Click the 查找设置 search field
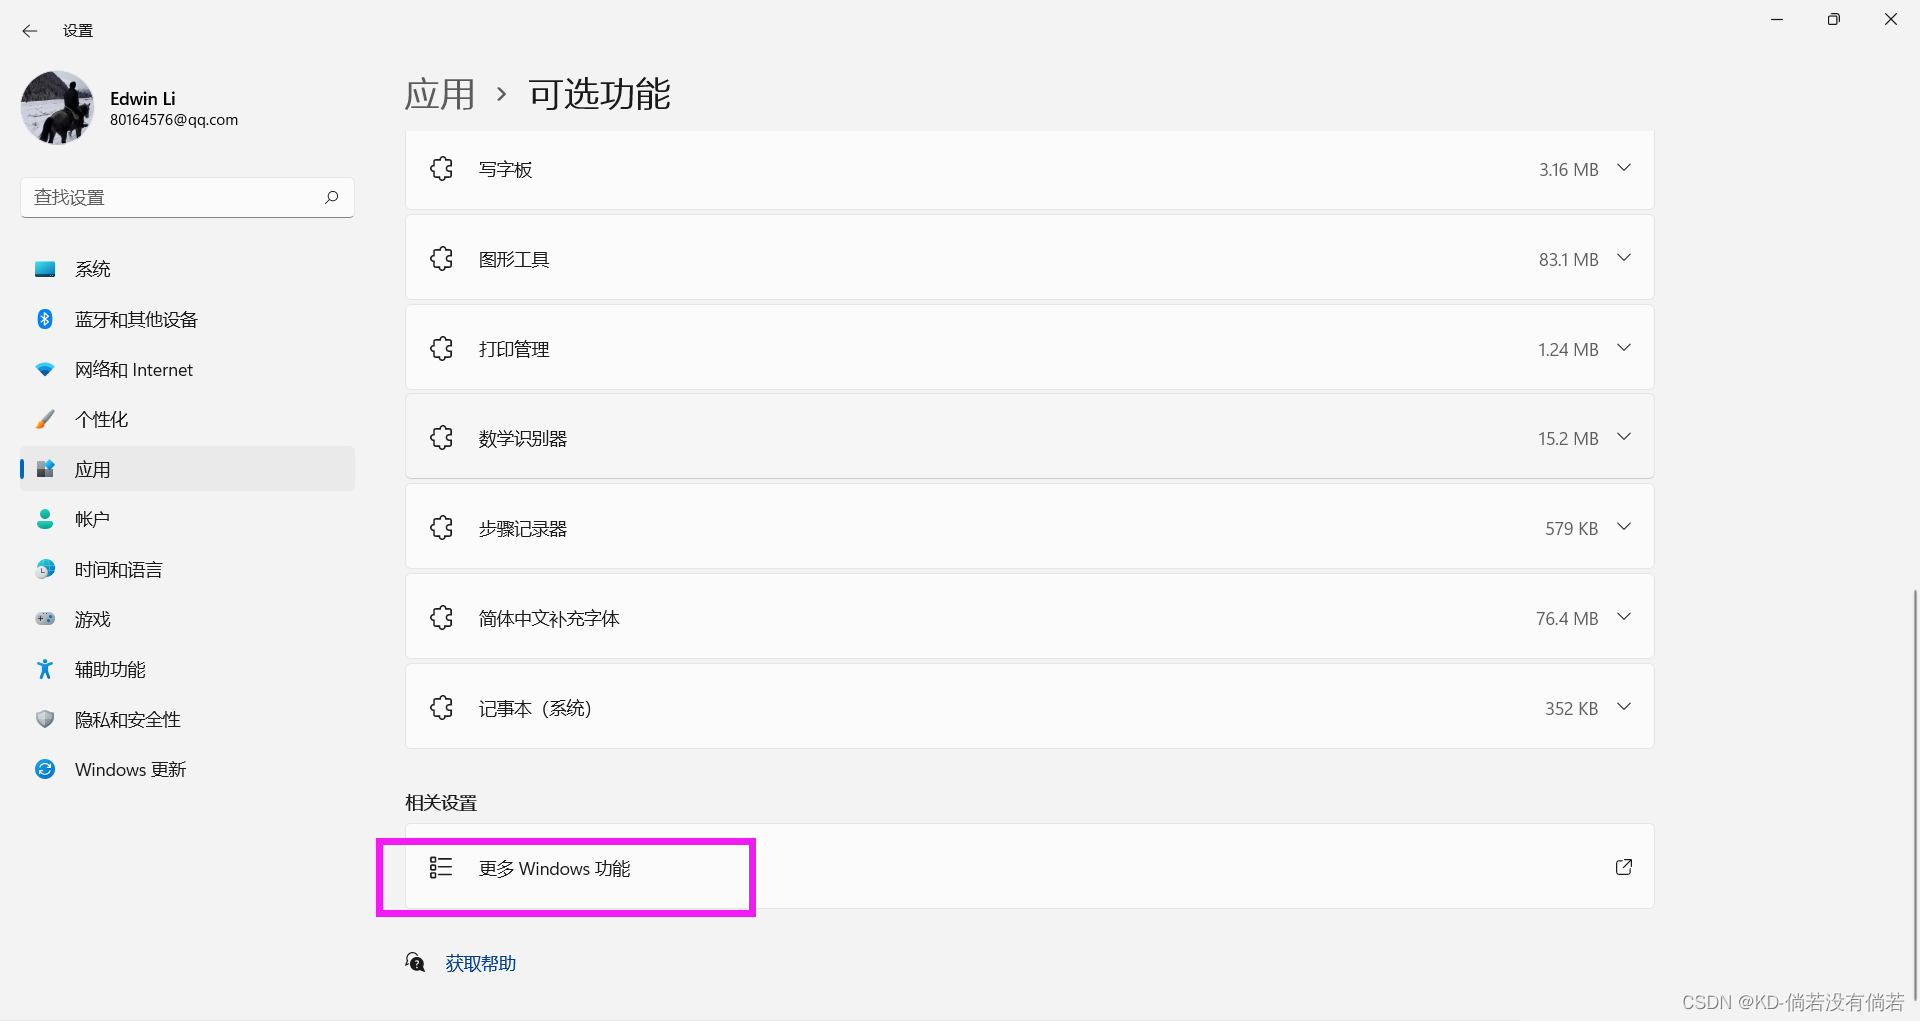This screenshot has width=1920, height=1021. pos(187,197)
